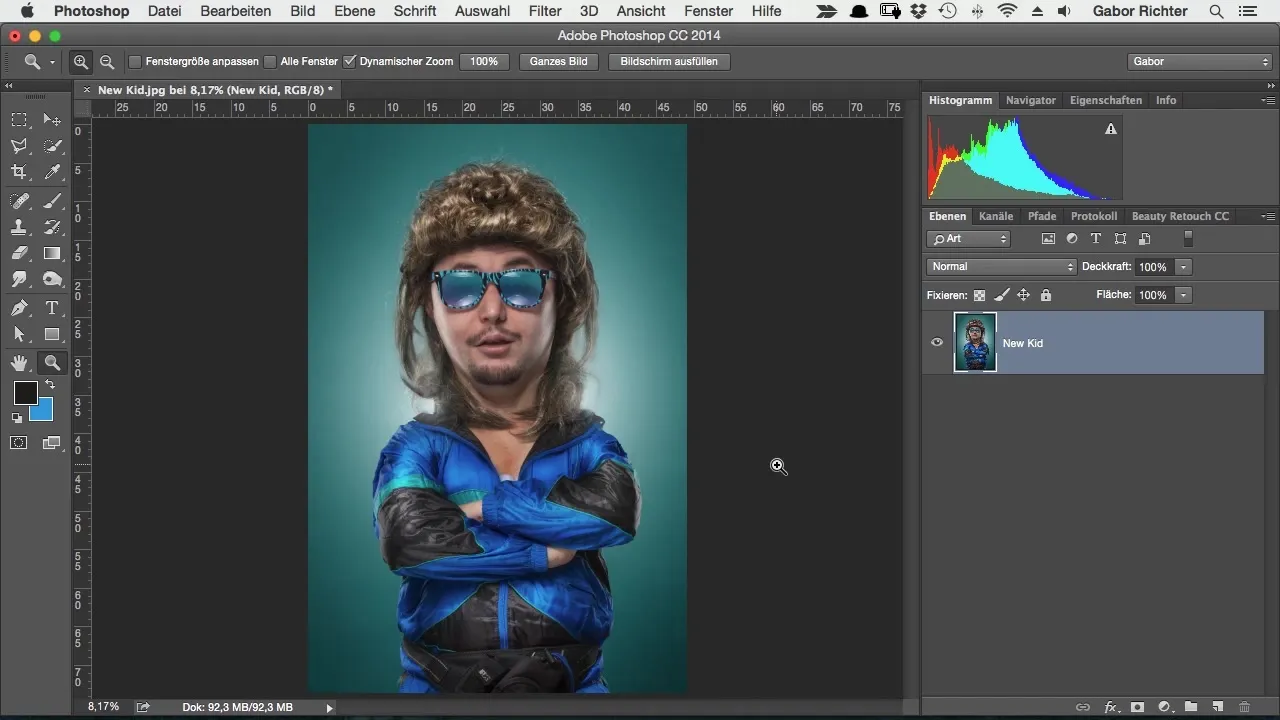Image resolution: width=1280 pixels, height=720 pixels.
Task: Filter layers by pixel layers
Action: (x=1048, y=239)
